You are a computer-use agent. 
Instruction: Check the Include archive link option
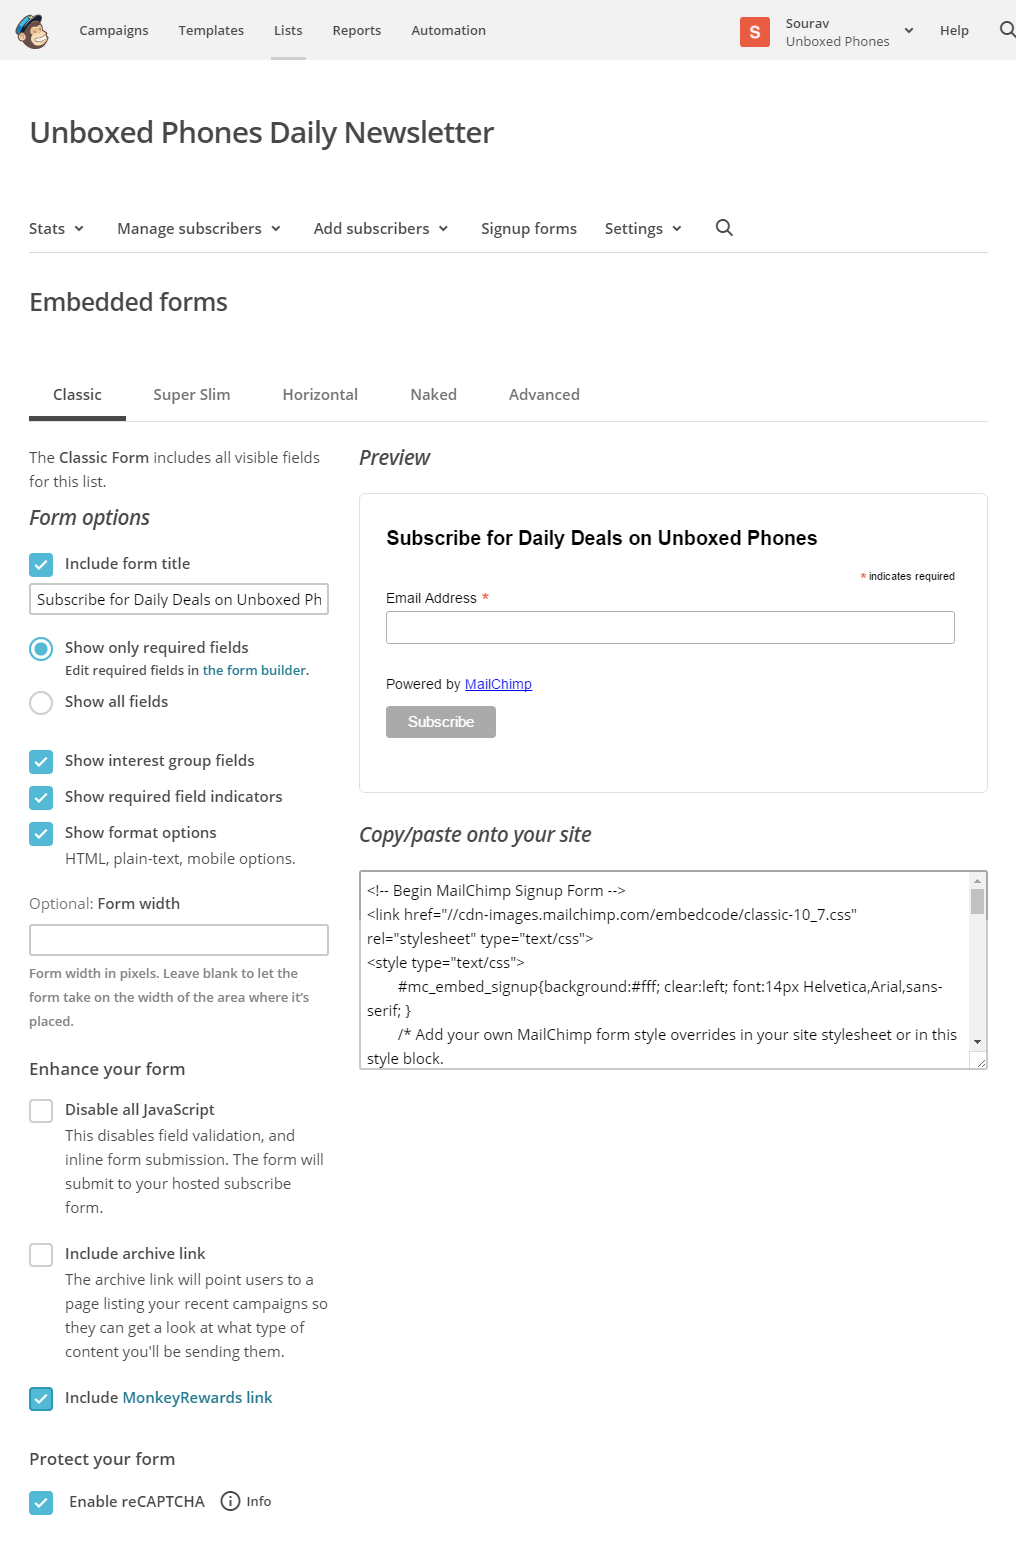41,1255
